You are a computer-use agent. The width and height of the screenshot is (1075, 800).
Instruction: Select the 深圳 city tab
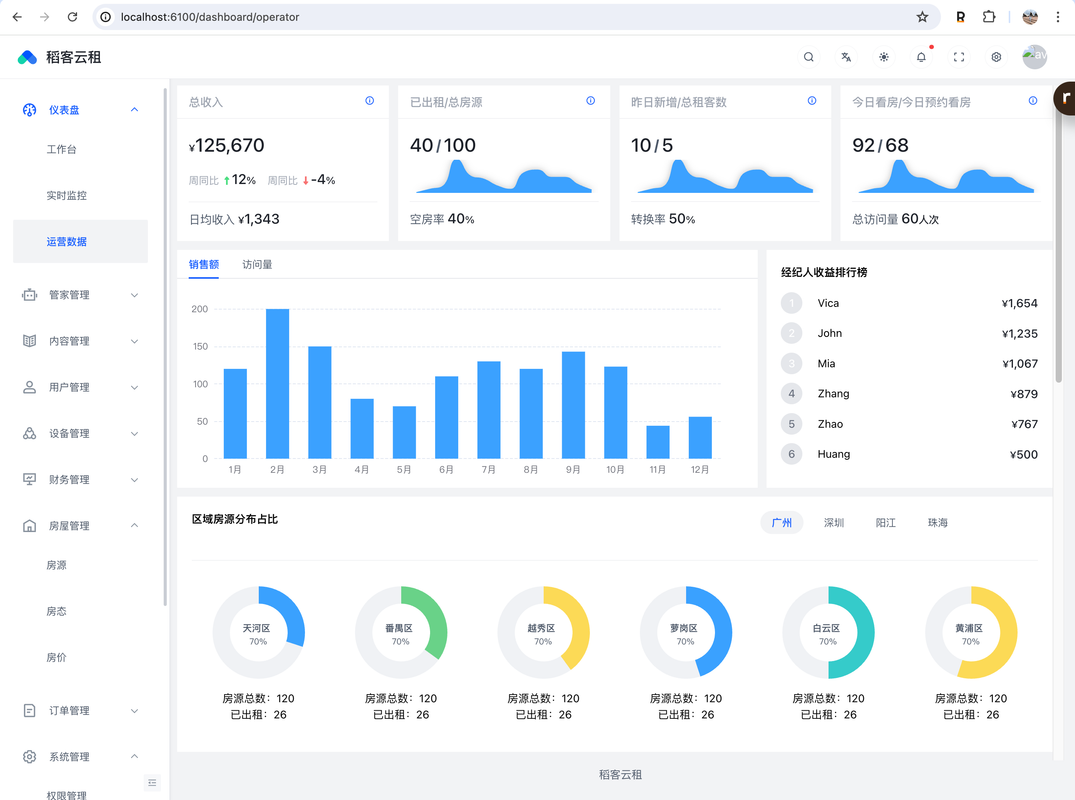[834, 523]
